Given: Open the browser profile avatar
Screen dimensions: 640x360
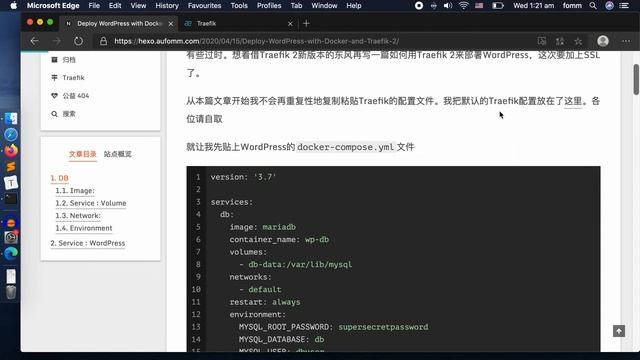Looking at the screenshot, I should coord(603,41).
